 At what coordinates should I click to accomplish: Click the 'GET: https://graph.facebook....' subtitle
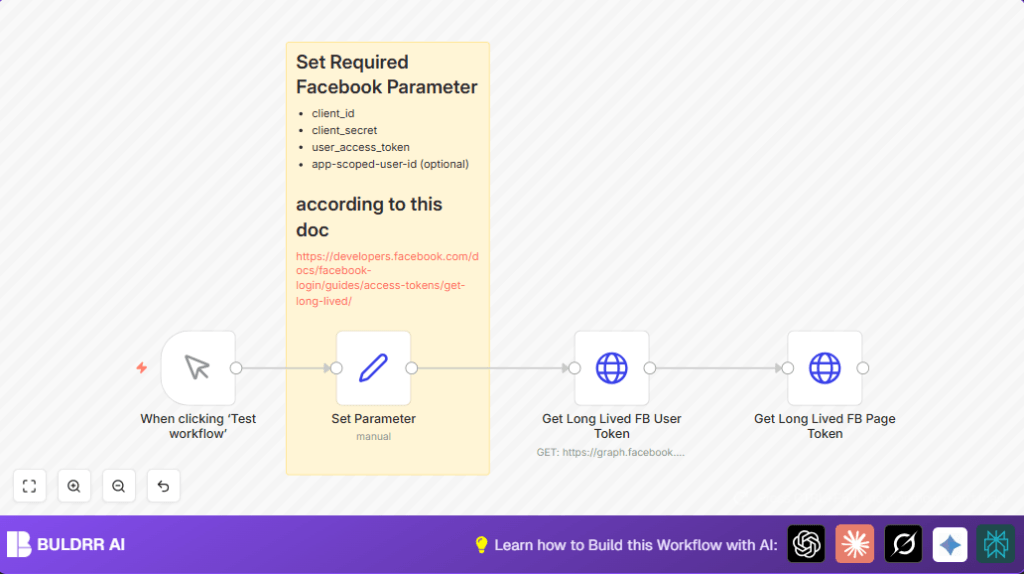tap(611, 452)
